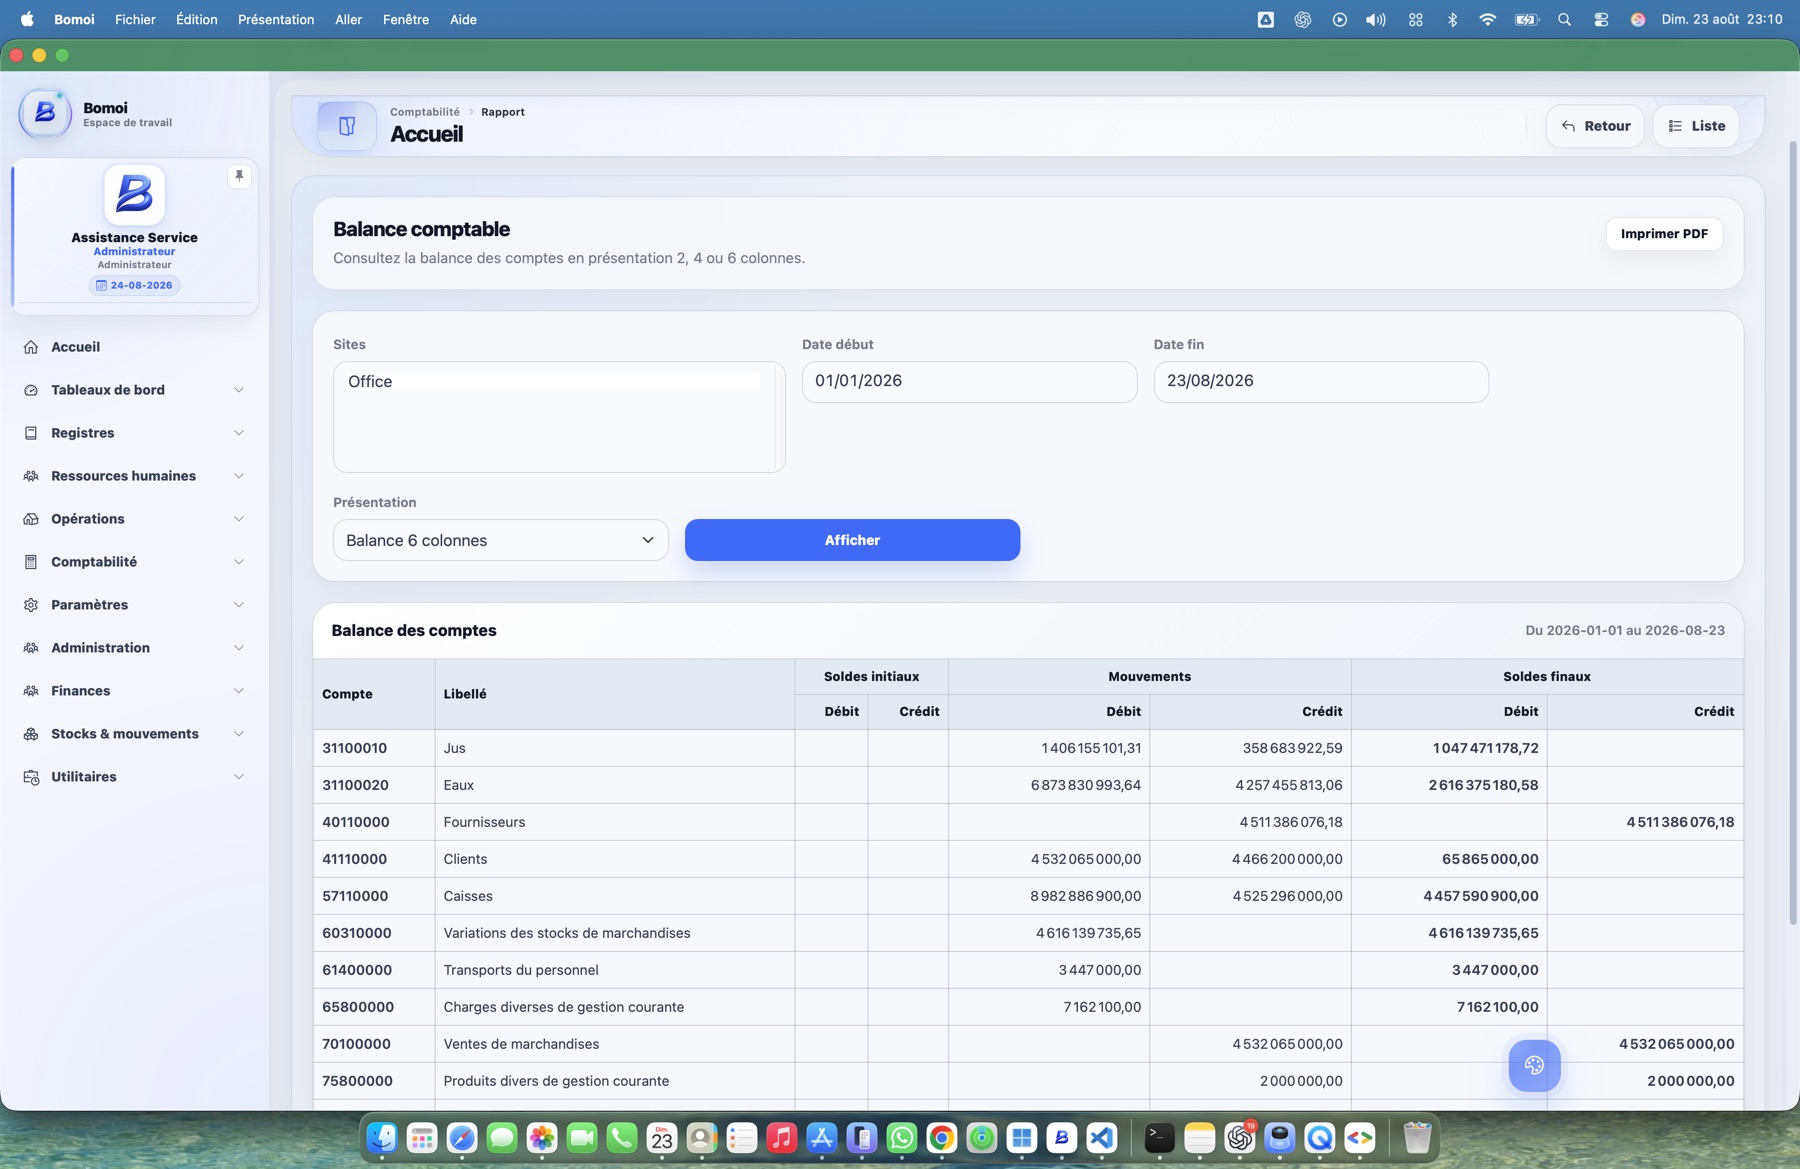Screen dimensions: 1800x1169
Task: Open the Fenêtre menu
Action: pyautogui.click(x=406, y=20)
